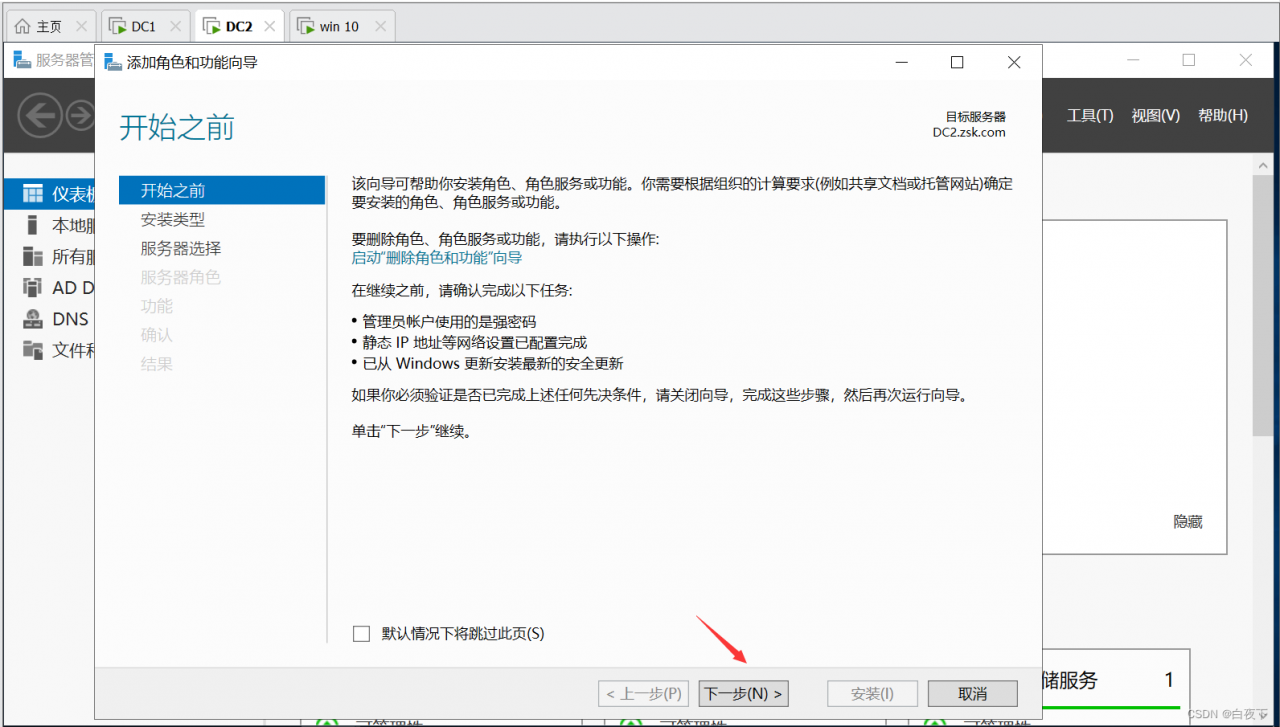
Task: Click 隐藏 link in Server Manager
Action: tap(1188, 522)
